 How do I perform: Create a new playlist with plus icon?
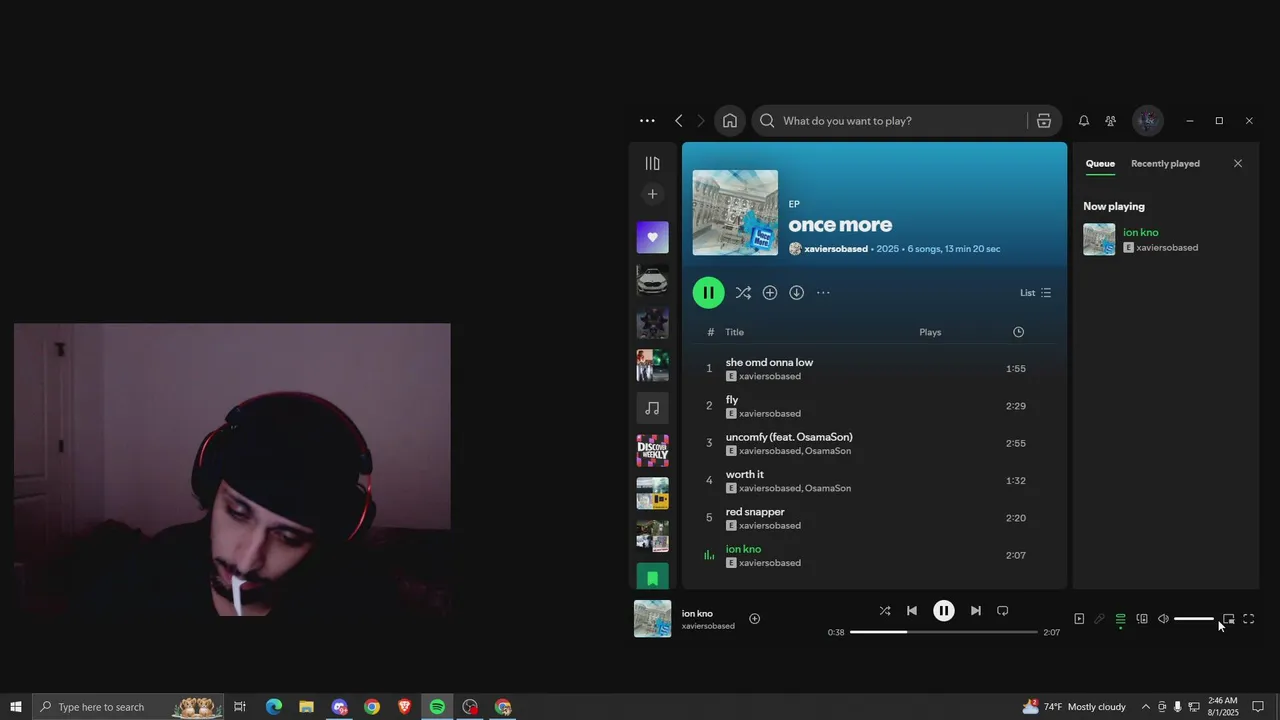652,194
